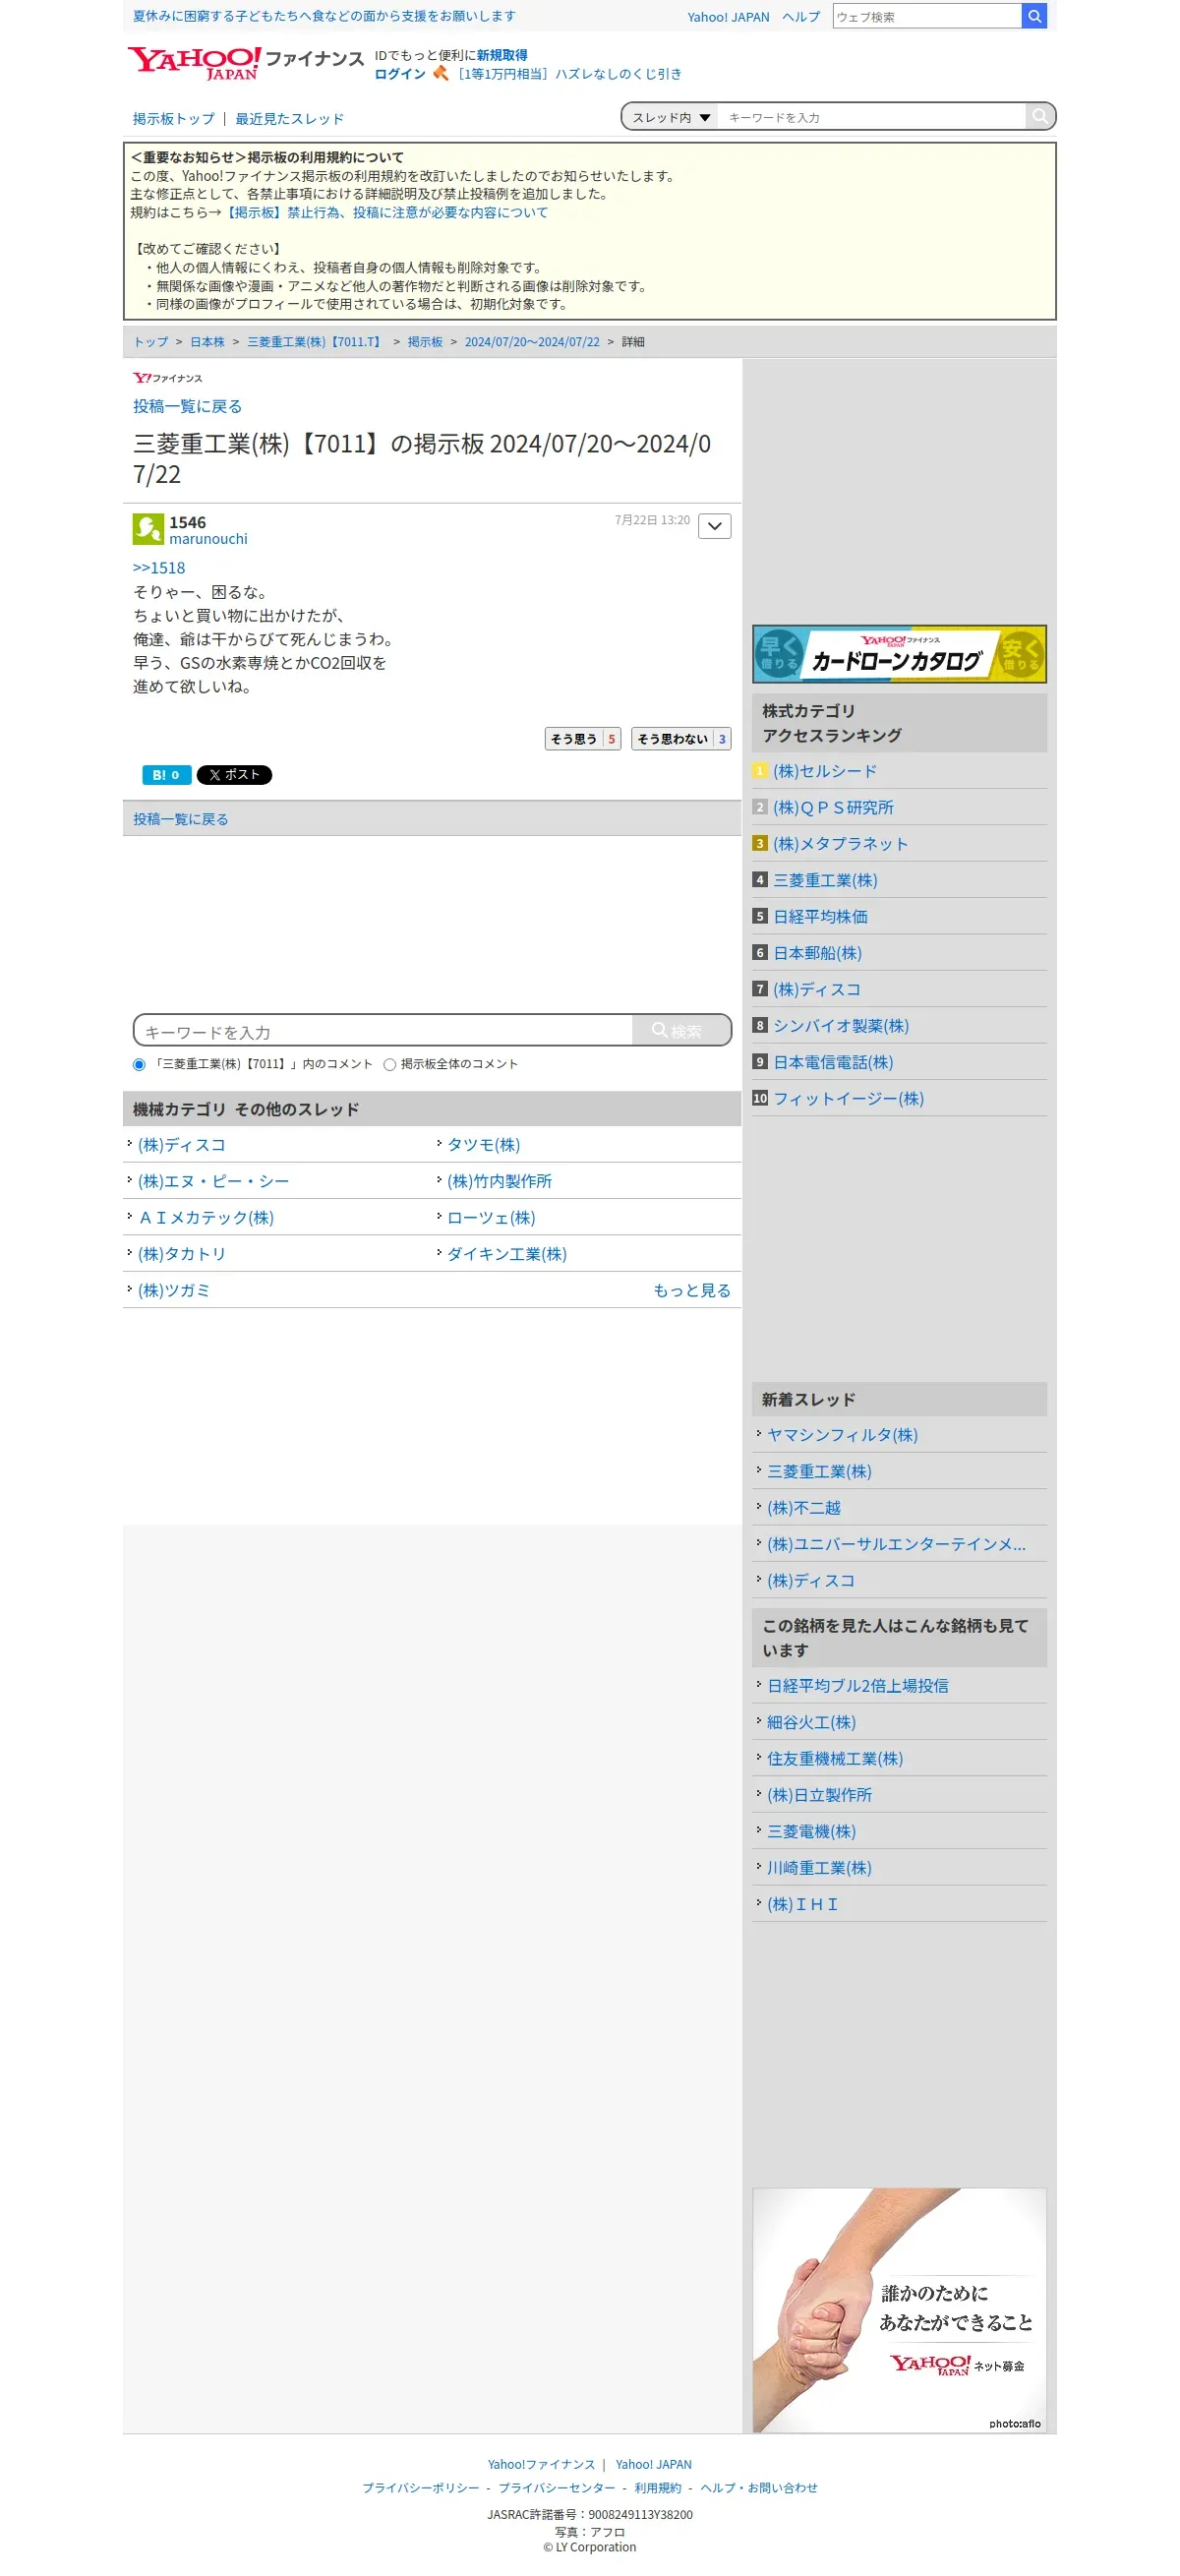Open 最近見たスレッド navigation link
The image size is (1180, 2576).
(x=289, y=118)
